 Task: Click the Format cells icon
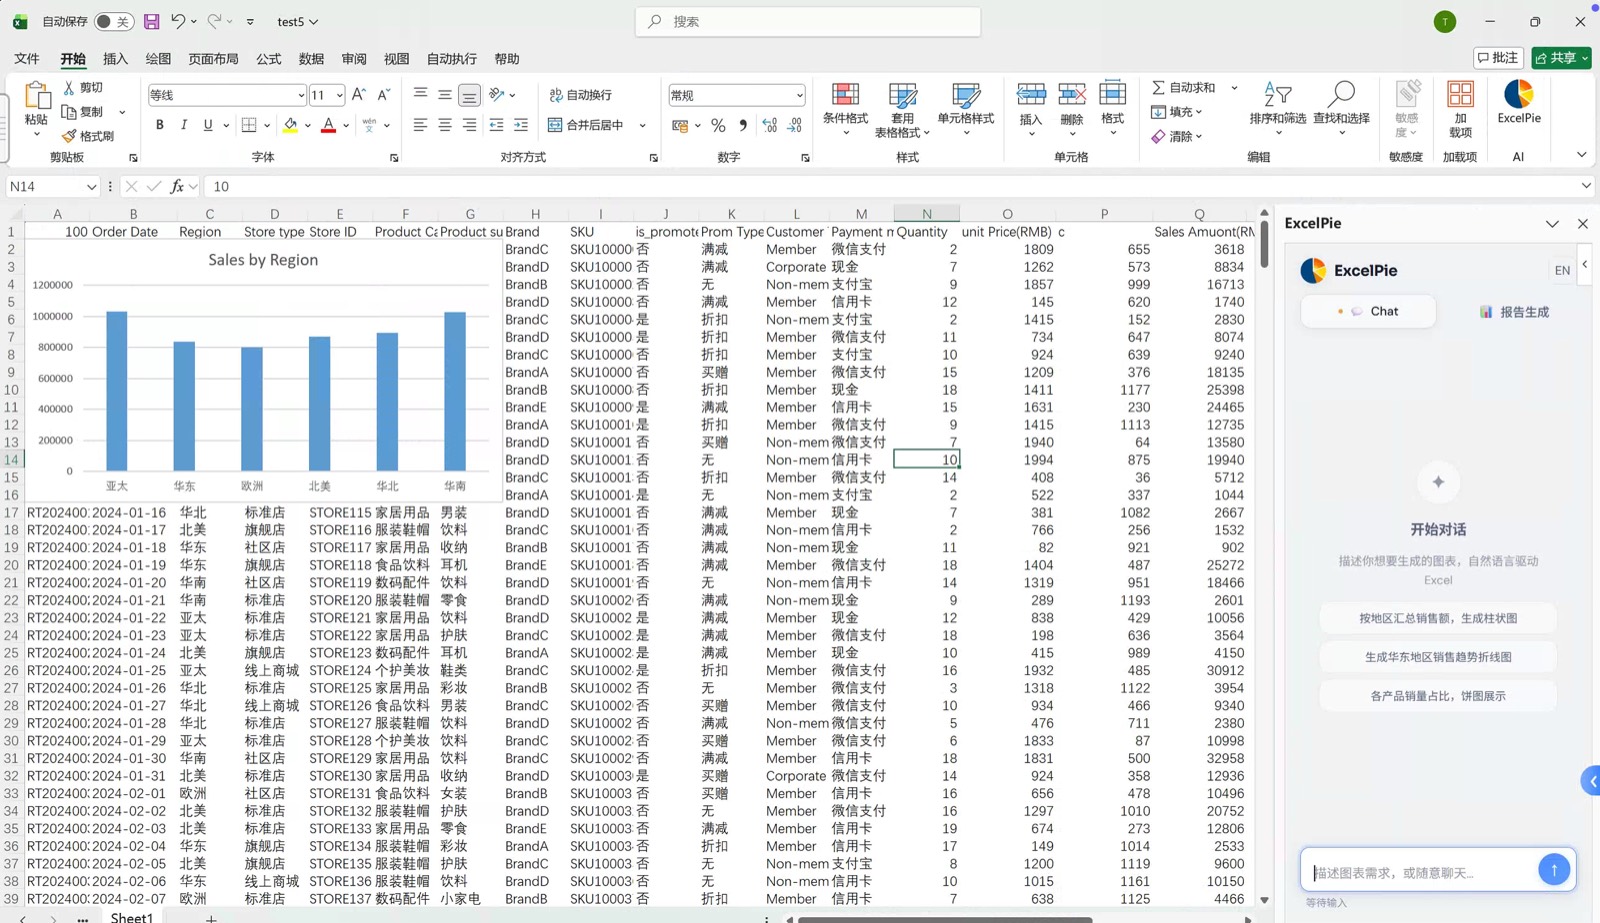(x=1113, y=95)
